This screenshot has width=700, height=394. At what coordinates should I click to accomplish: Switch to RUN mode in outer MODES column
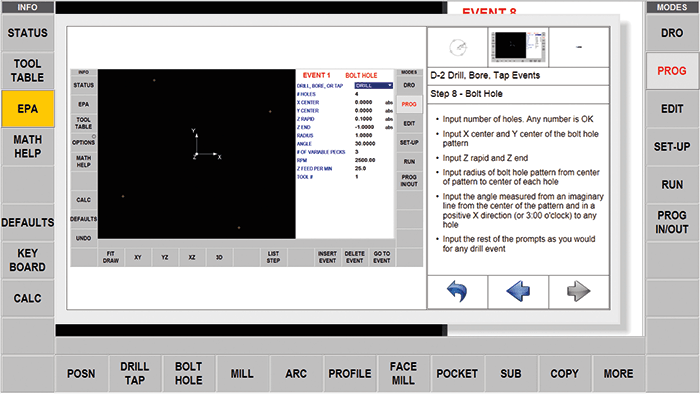[x=672, y=184]
